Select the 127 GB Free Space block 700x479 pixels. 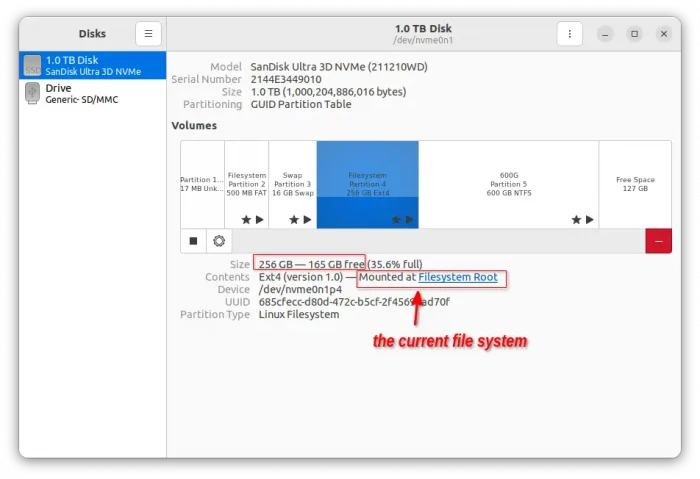pos(635,184)
